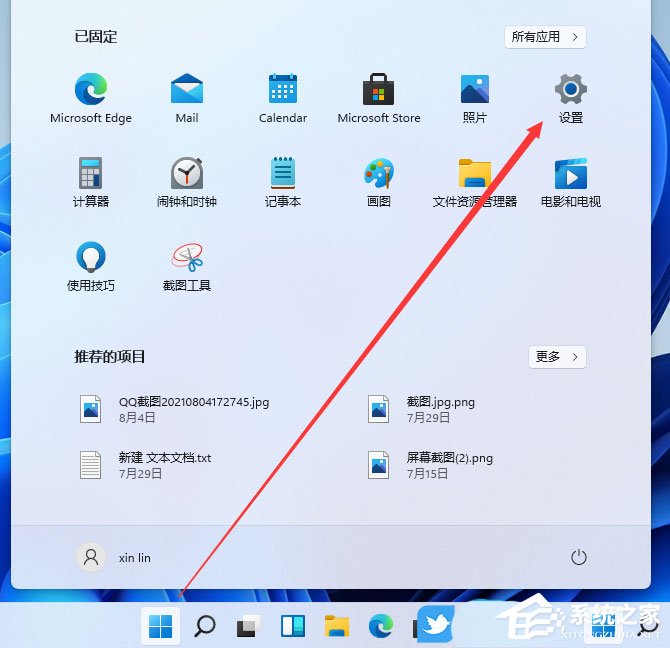Open 使用技巧 Tips app
This screenshot has height=648, width=670.
[91, 266]
